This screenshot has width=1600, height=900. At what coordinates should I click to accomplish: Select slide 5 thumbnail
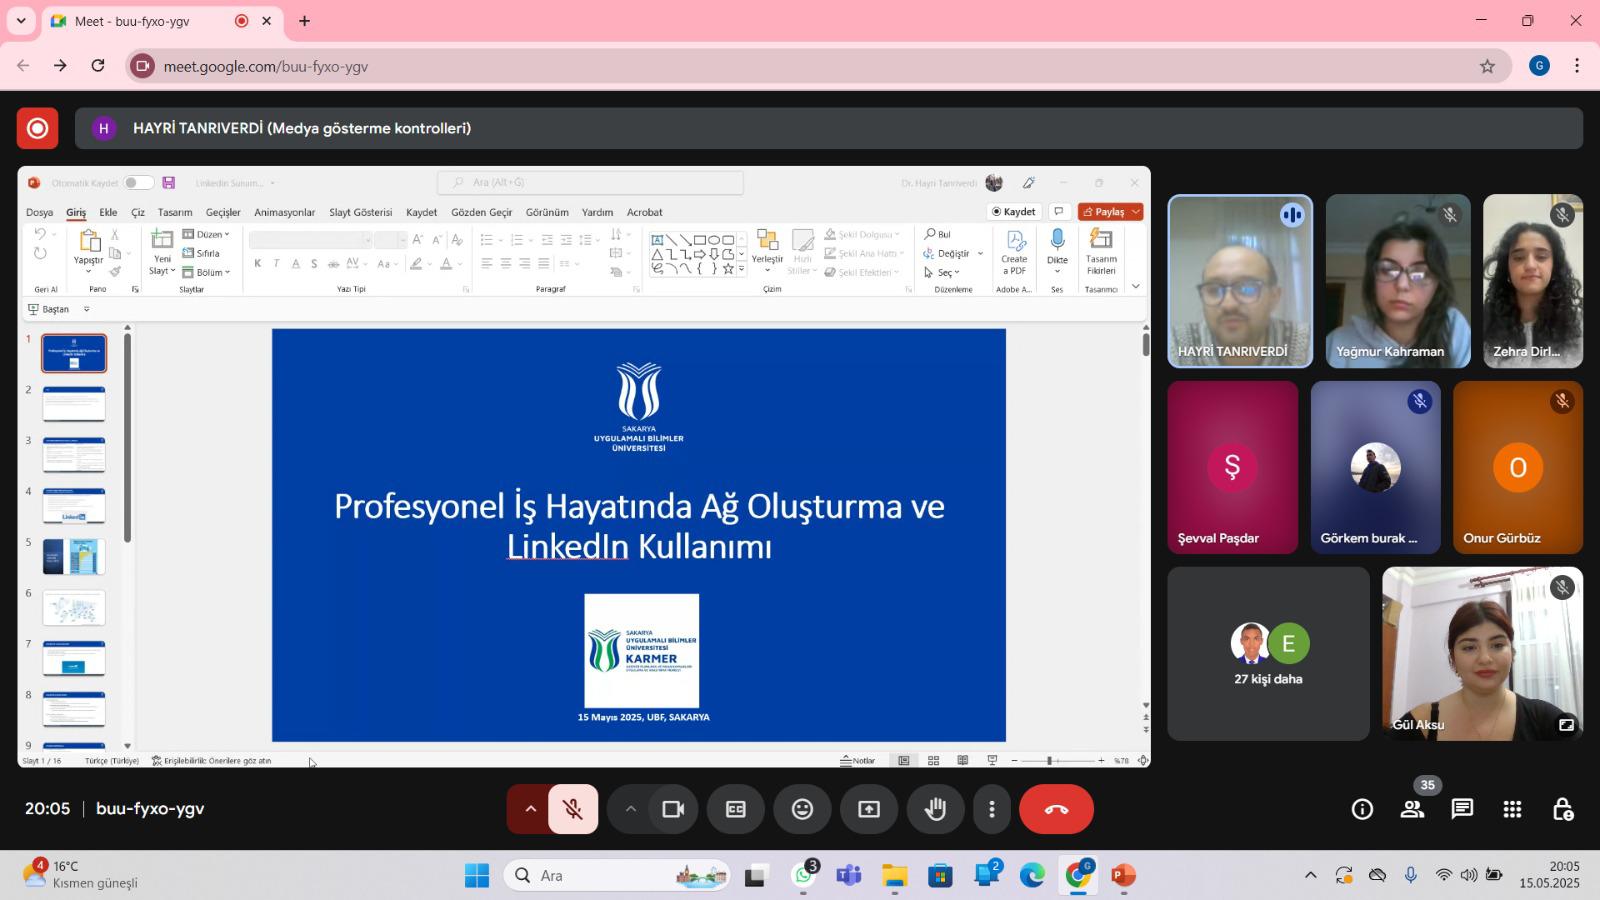coord(74,557)
